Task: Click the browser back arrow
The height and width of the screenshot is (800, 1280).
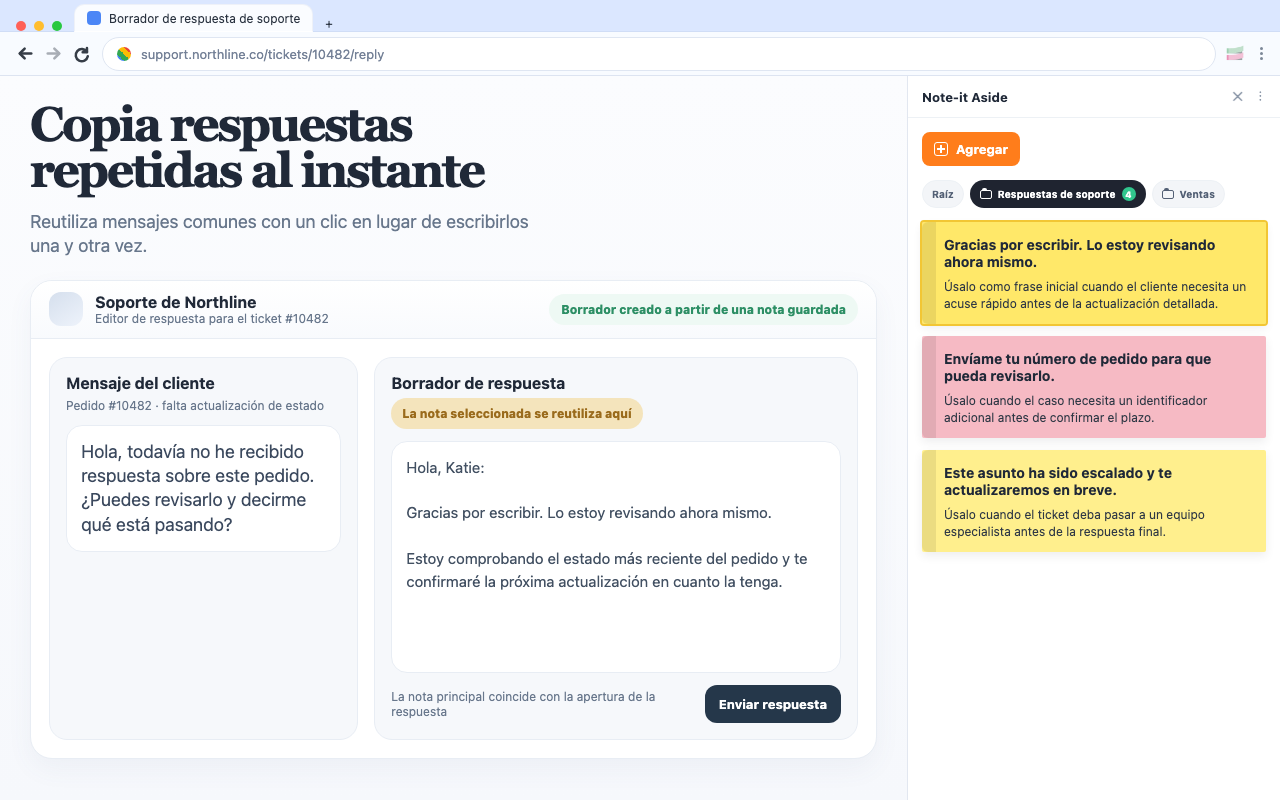Action: tap(25, 53)
